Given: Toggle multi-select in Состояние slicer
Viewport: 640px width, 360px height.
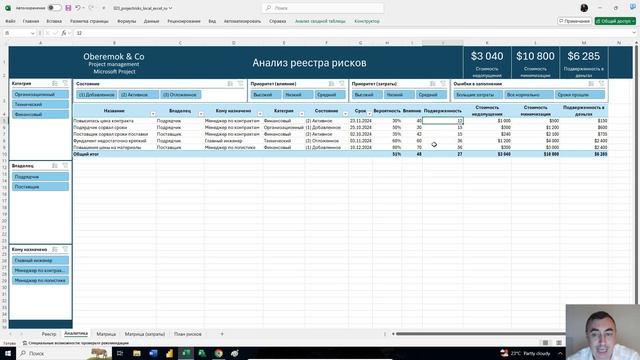Looking at the screenshot, I should pos(230,84).
